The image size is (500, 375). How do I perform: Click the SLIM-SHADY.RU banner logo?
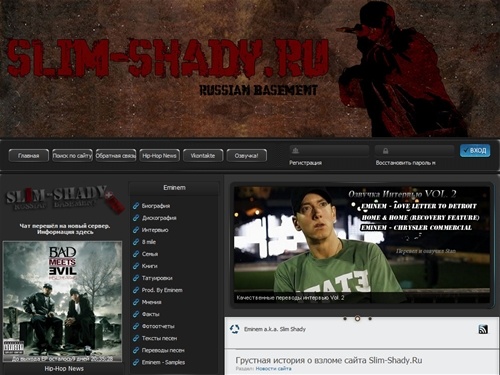pos(168,57)
